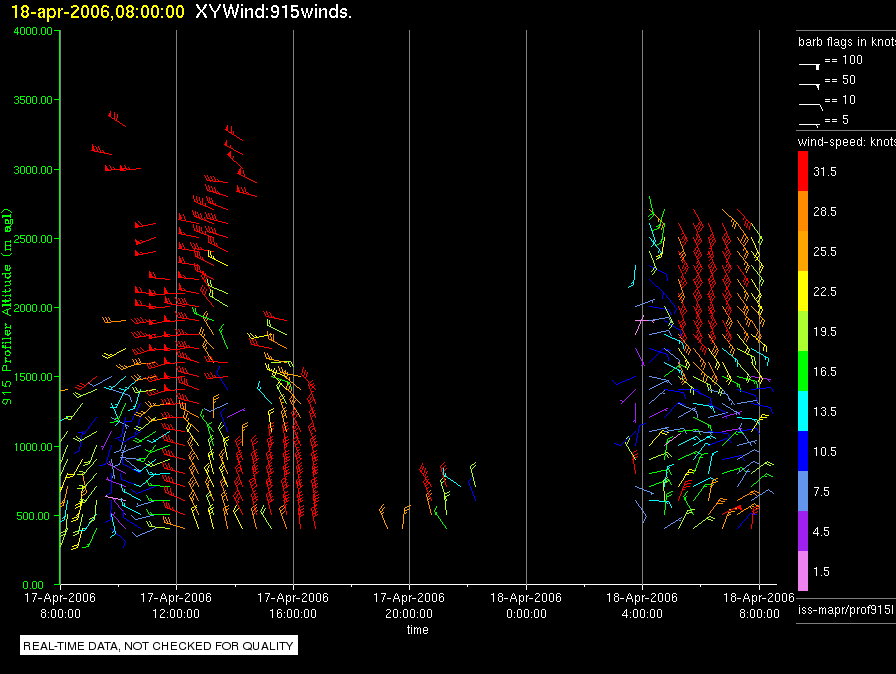Click the '3000.00' altitude axis label
This screenshot has height=674, width=896.
33,170
